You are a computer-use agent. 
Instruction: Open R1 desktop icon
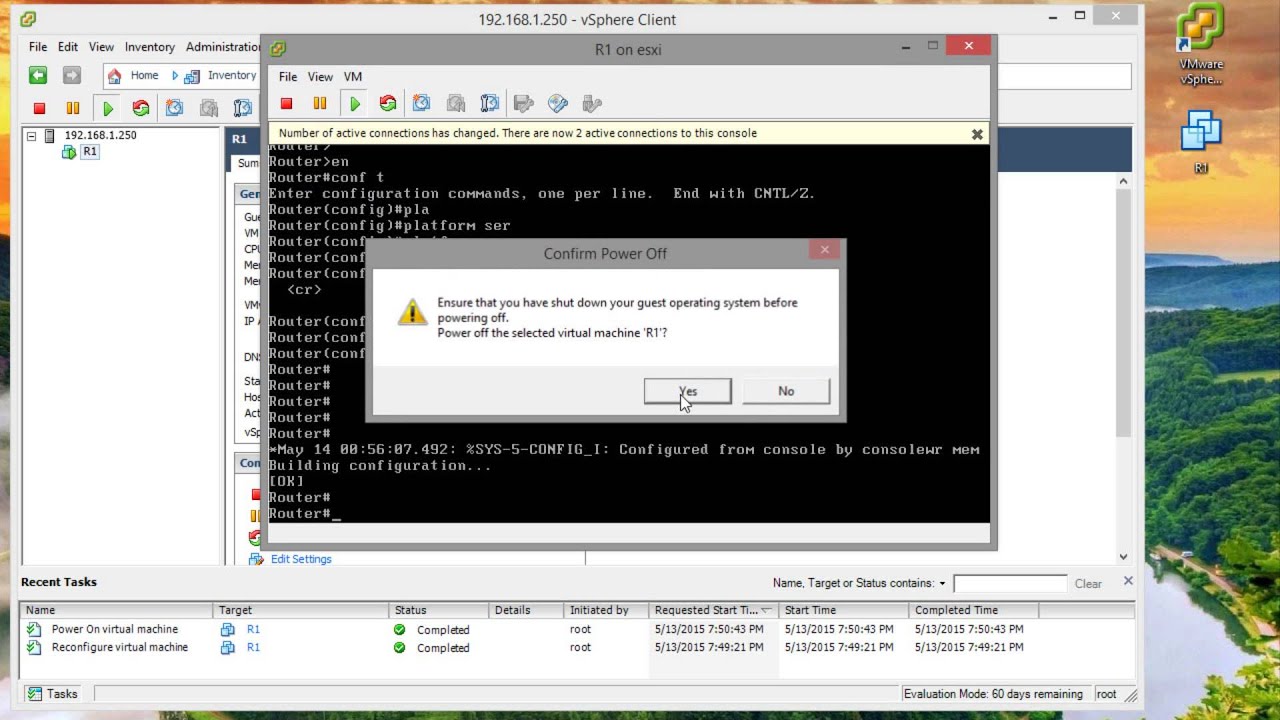click(1201, 141)
